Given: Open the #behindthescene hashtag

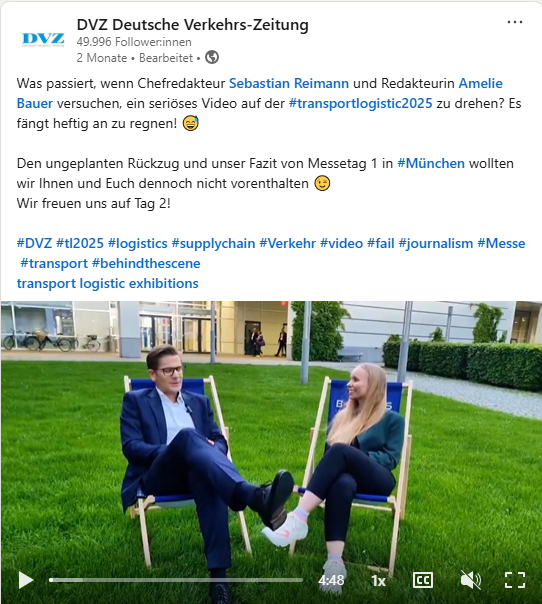Looking at the screenshot, I should [x=146, y=263].
